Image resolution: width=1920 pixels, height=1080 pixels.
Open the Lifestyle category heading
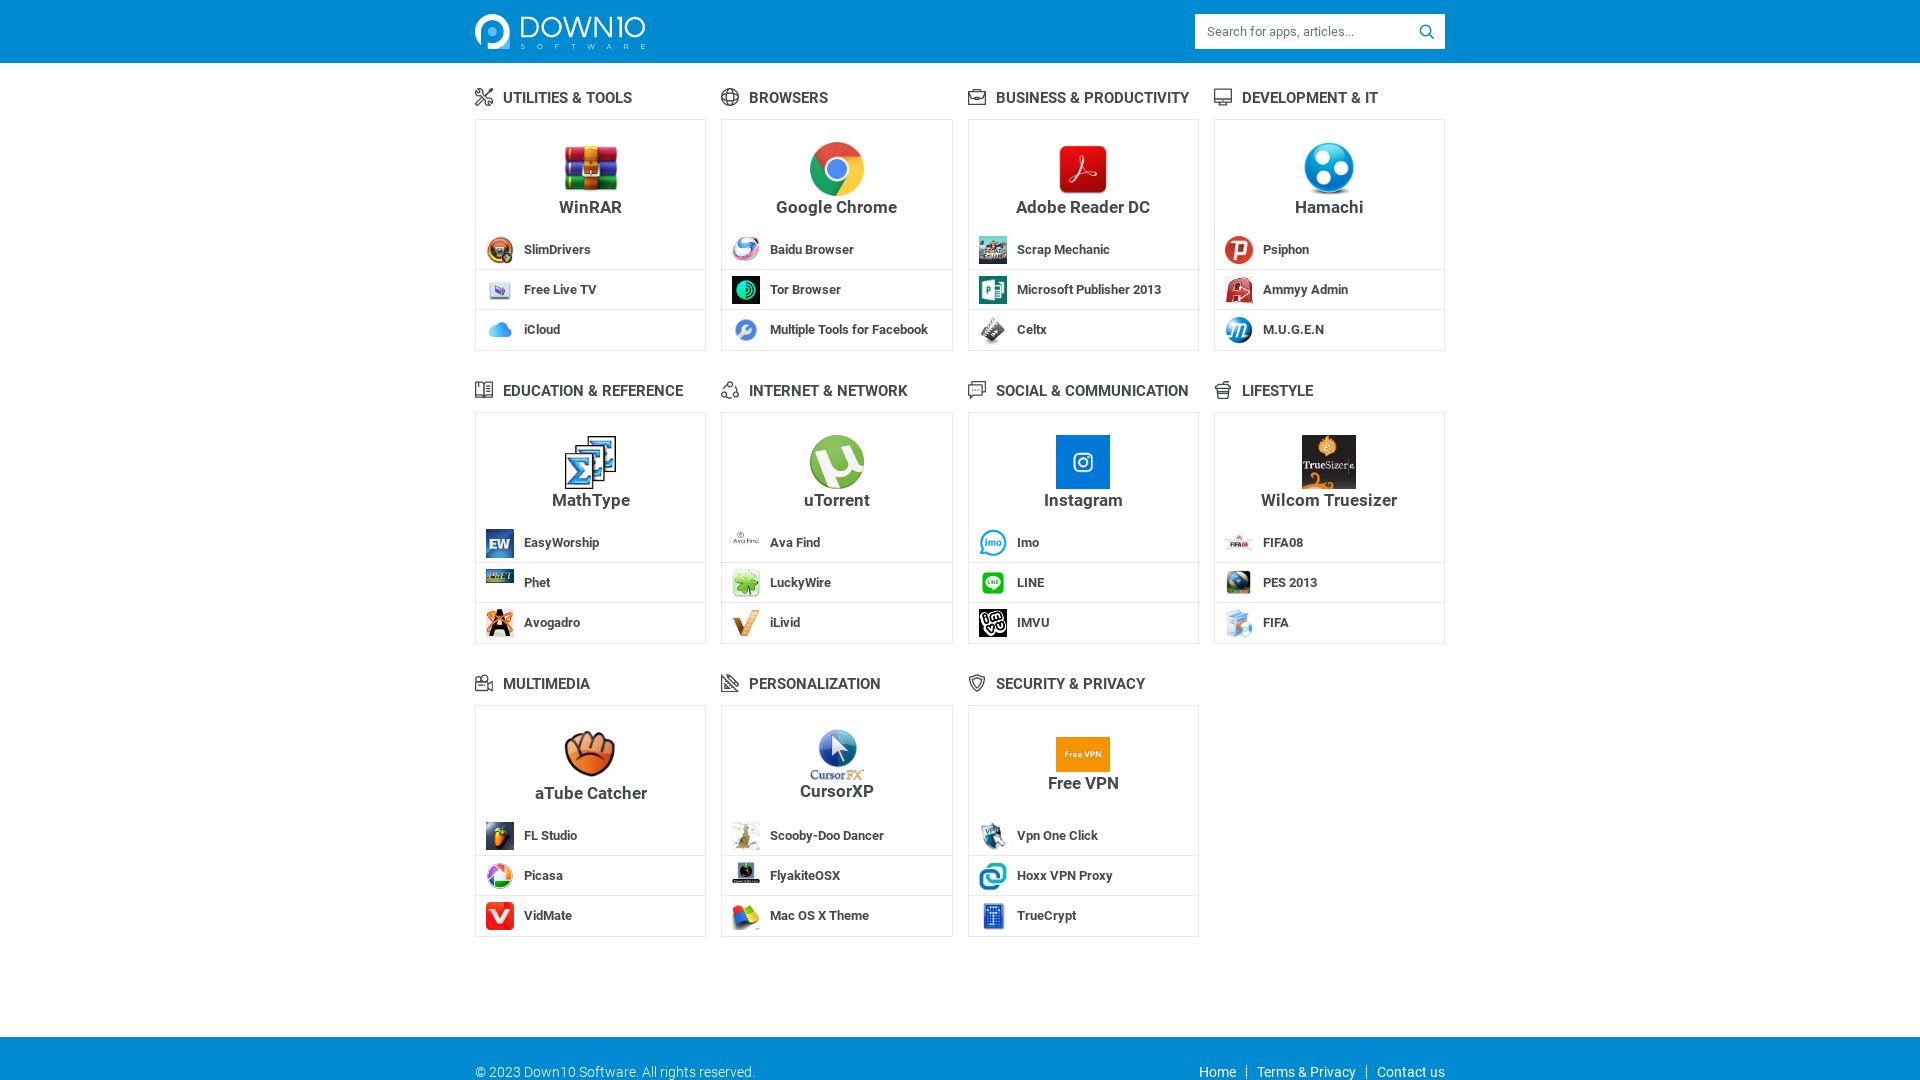click(1277, 391)
